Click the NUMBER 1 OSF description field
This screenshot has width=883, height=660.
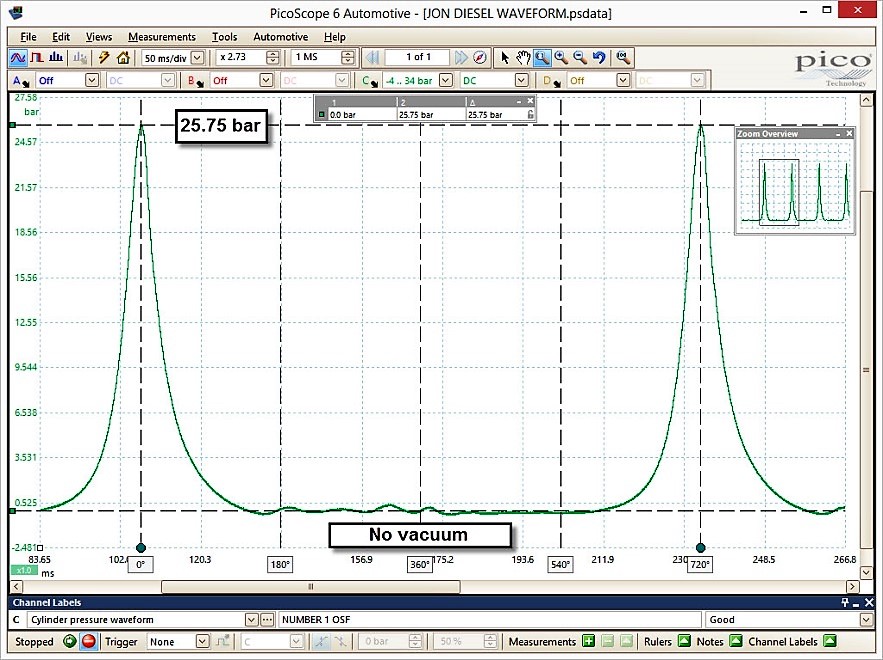click(x=490, y=619)
